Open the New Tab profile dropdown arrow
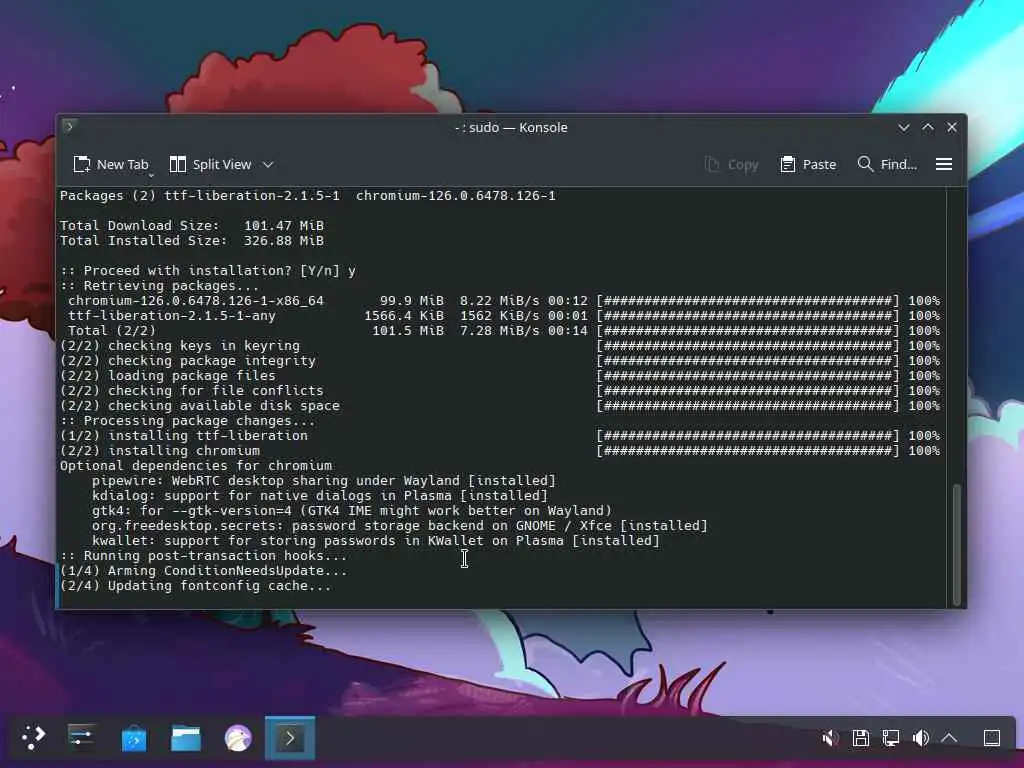The width and height of the screenshot is (1024, 768). coord(152,174)
